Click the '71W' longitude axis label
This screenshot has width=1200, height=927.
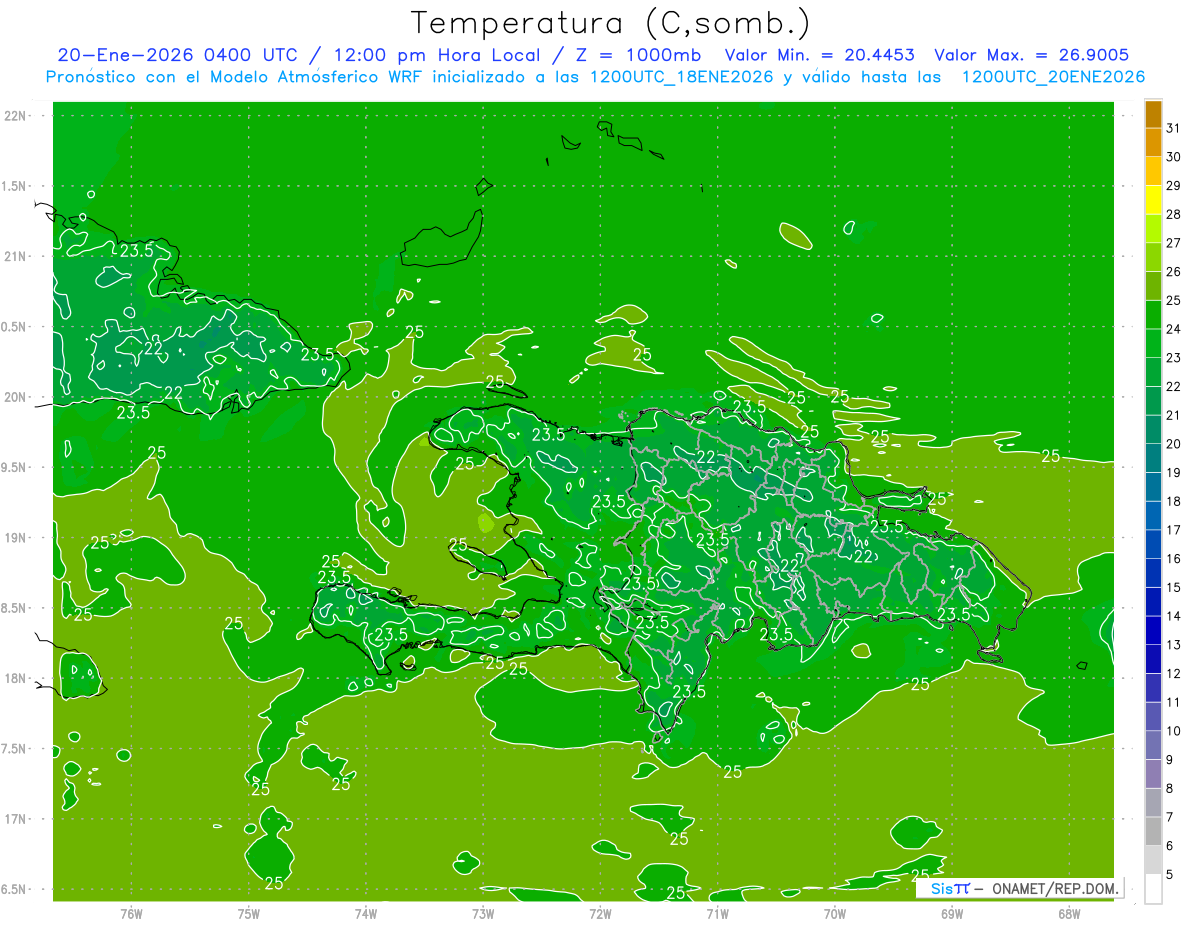pos(717,914)
